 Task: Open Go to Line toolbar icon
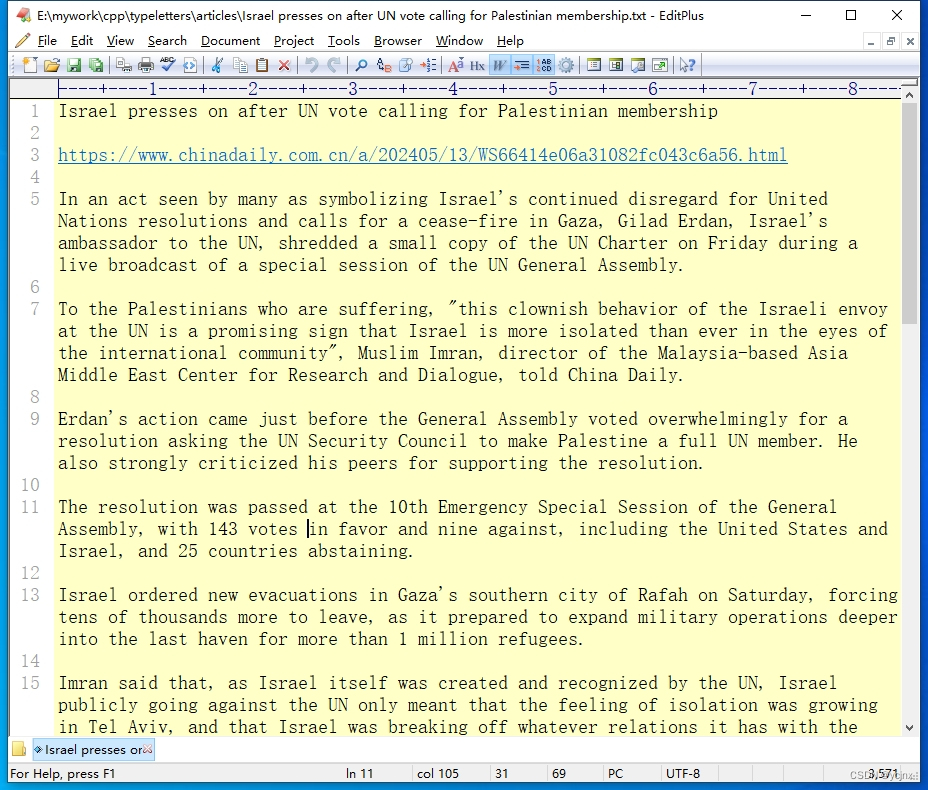click(428, 65)
